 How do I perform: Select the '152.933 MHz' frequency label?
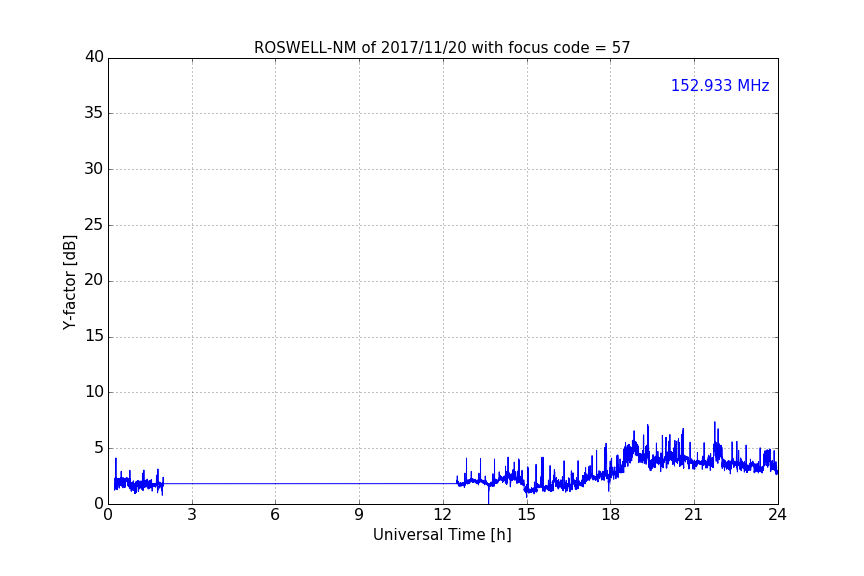(x=720, y=85)
